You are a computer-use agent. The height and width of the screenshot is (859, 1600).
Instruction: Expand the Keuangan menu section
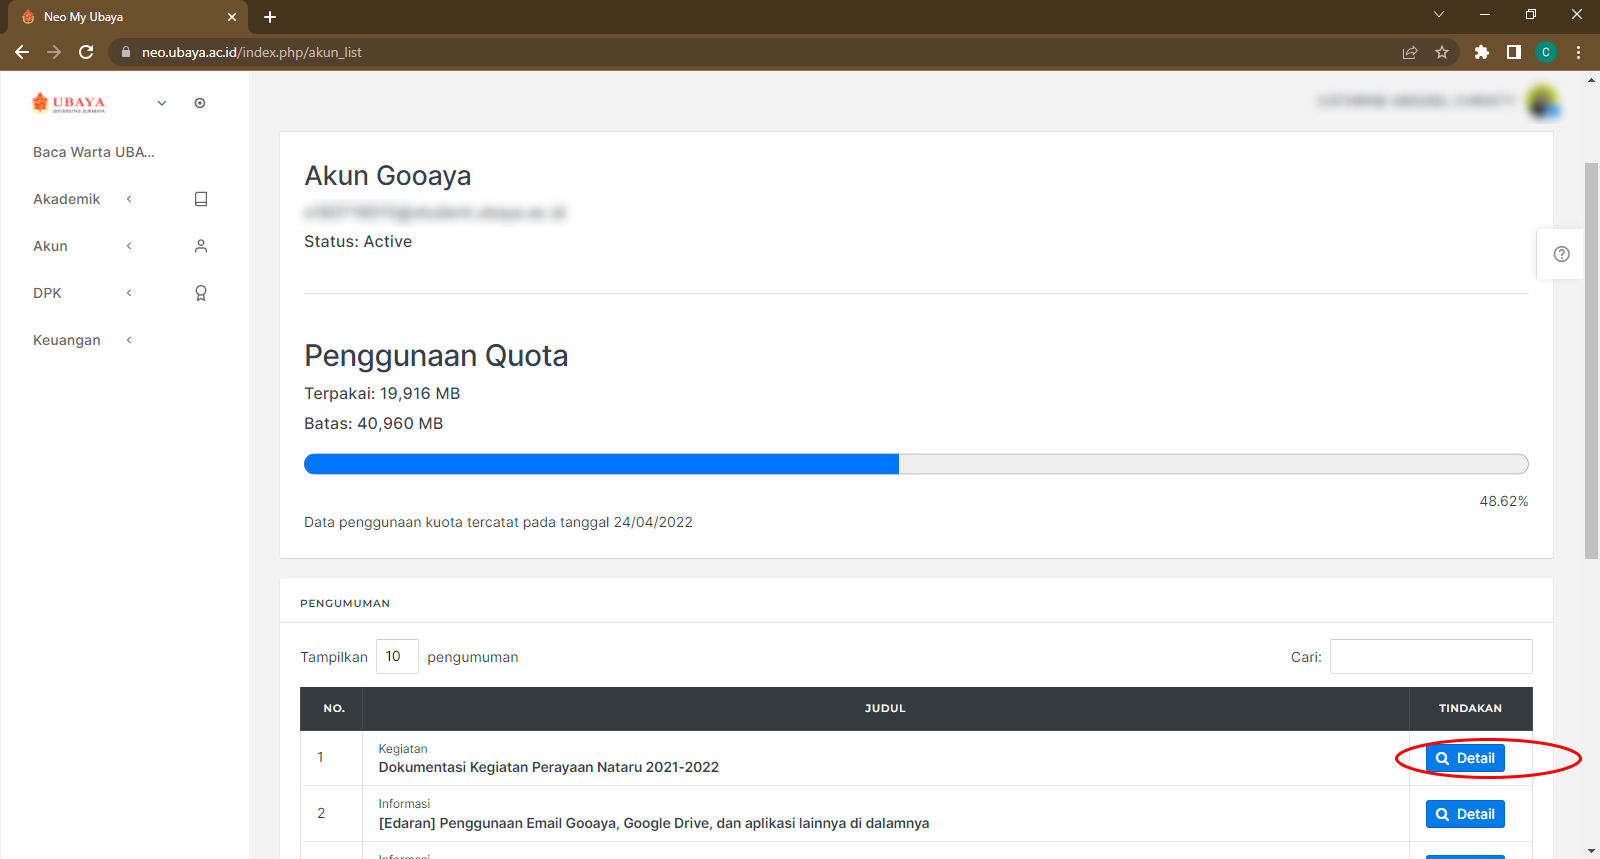(x=67, y=340)
